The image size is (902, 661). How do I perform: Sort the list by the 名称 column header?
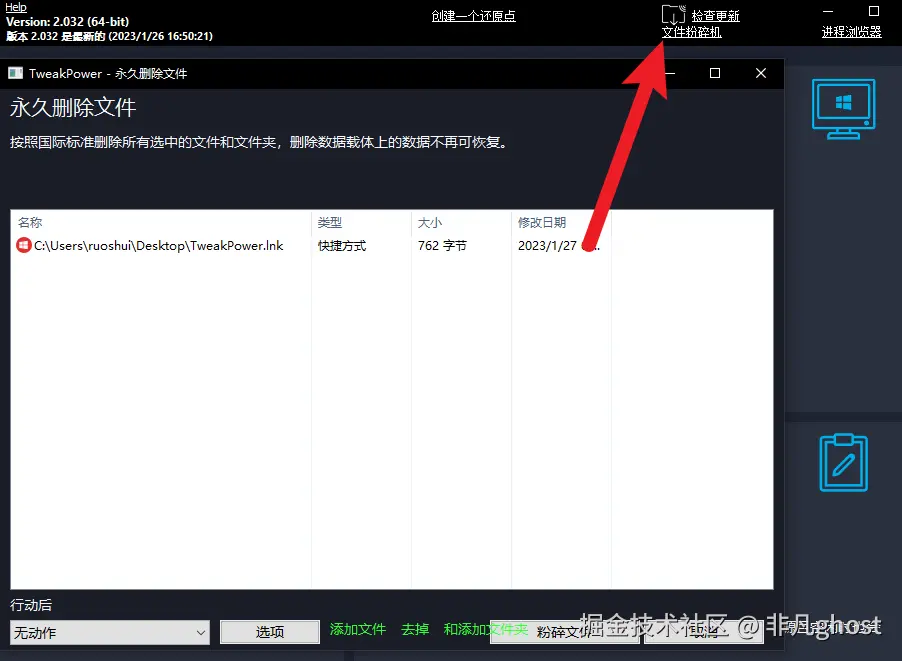coord(30,222)
